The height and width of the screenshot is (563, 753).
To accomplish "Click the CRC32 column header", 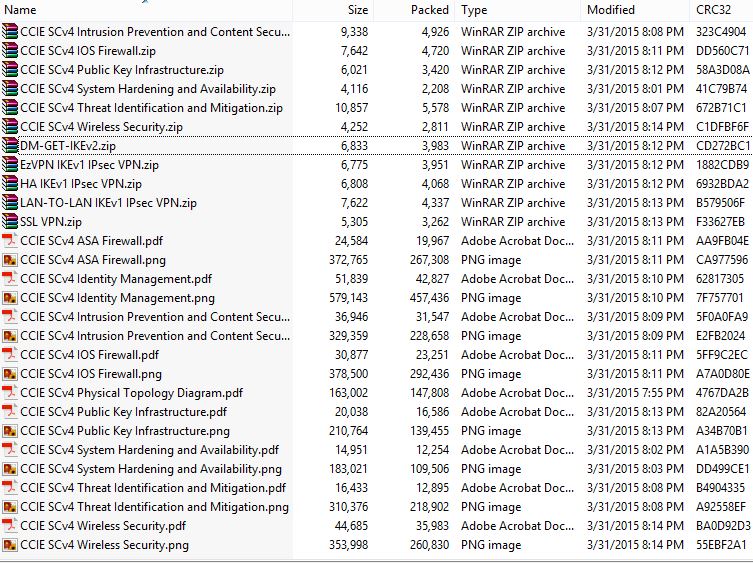I will (x=721, y=10).
